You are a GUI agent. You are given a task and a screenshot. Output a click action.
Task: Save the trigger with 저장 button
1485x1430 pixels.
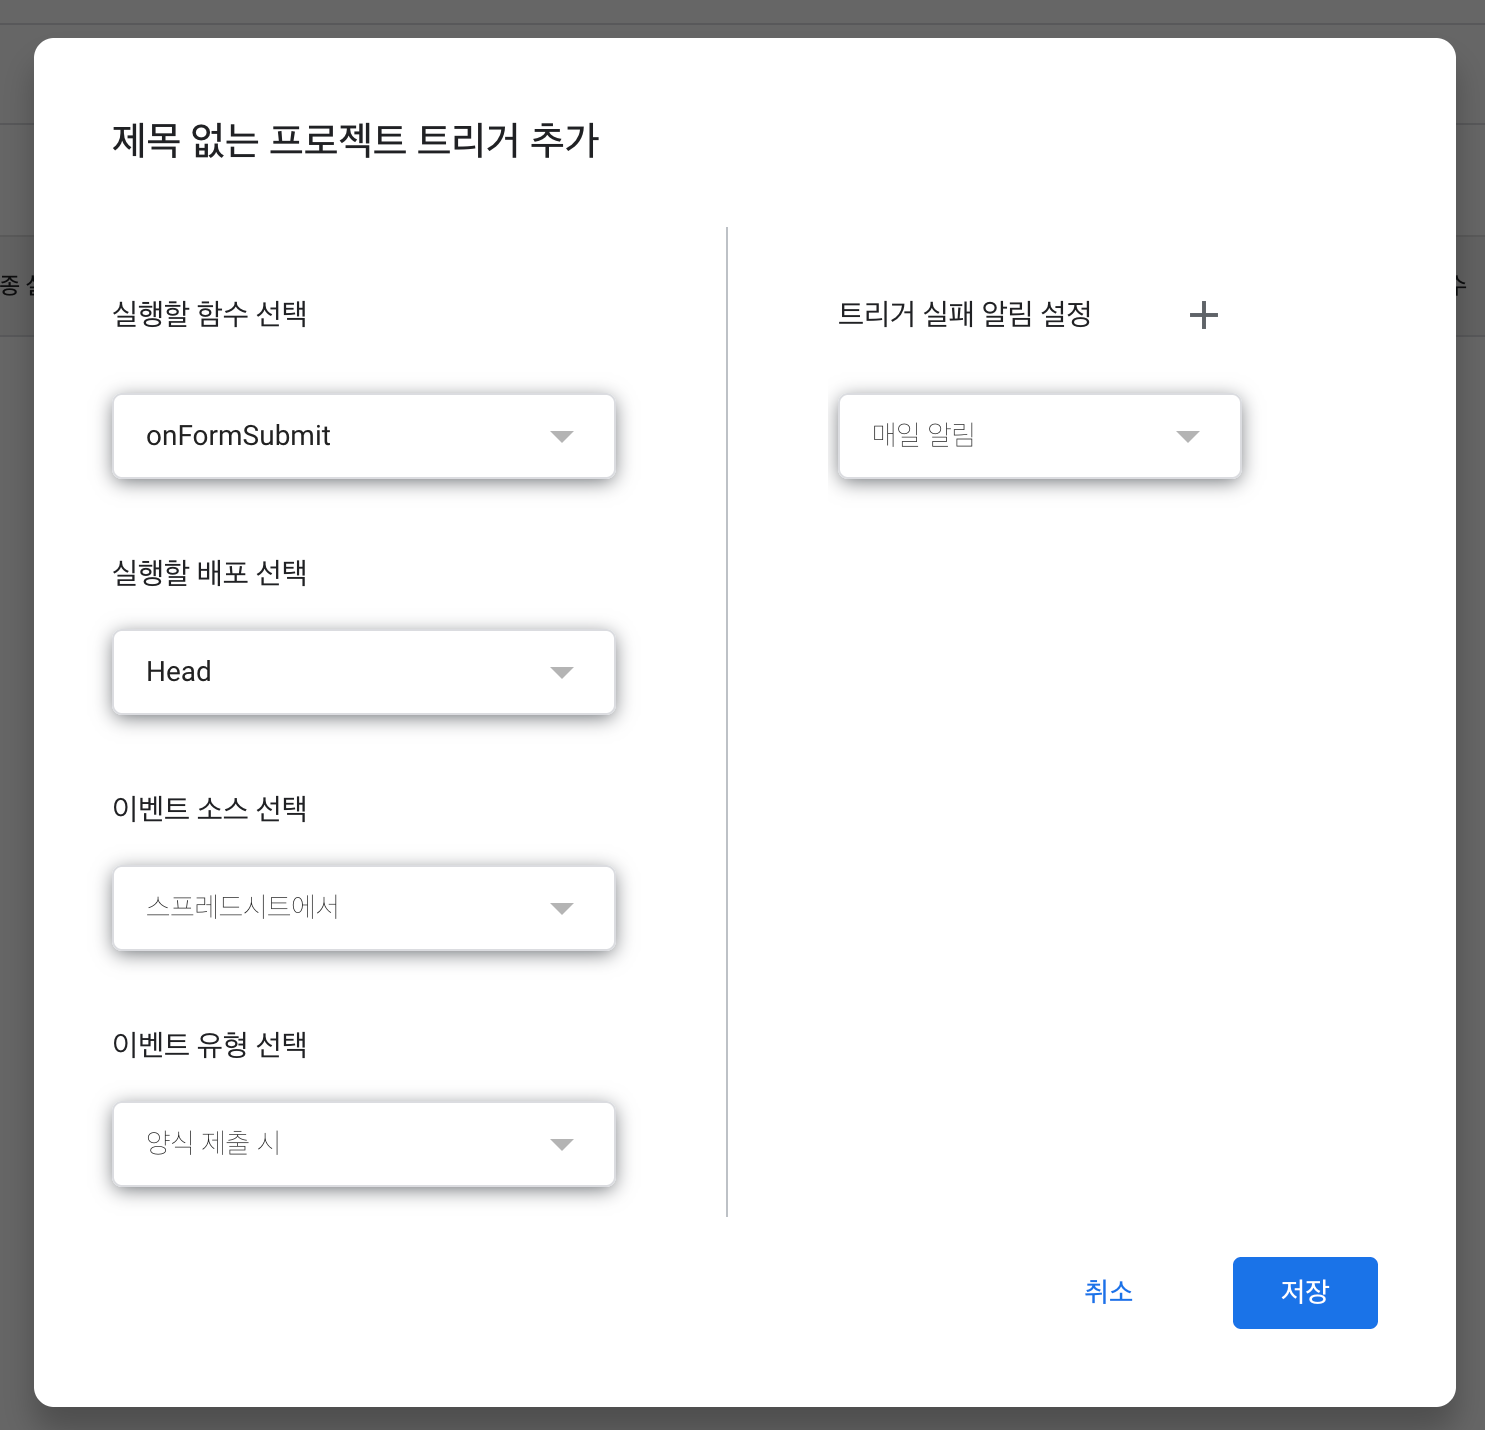(1304, 1292)
